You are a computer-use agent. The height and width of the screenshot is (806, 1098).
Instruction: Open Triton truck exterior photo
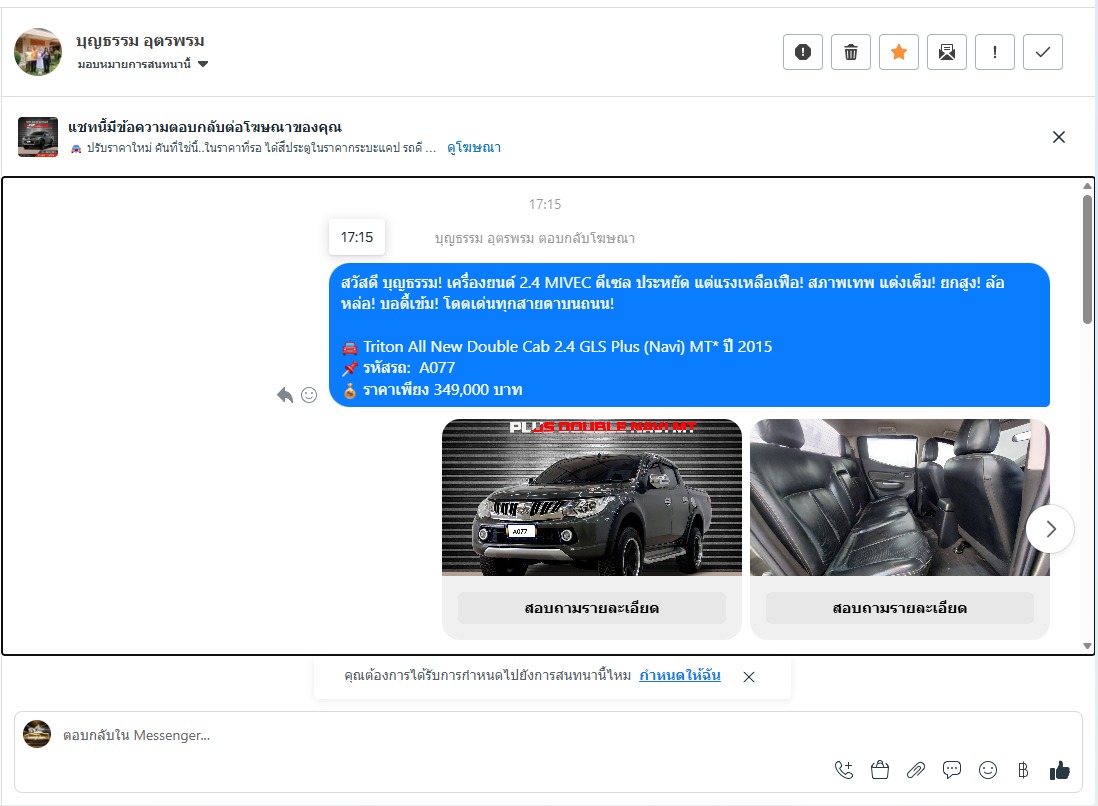592,498
